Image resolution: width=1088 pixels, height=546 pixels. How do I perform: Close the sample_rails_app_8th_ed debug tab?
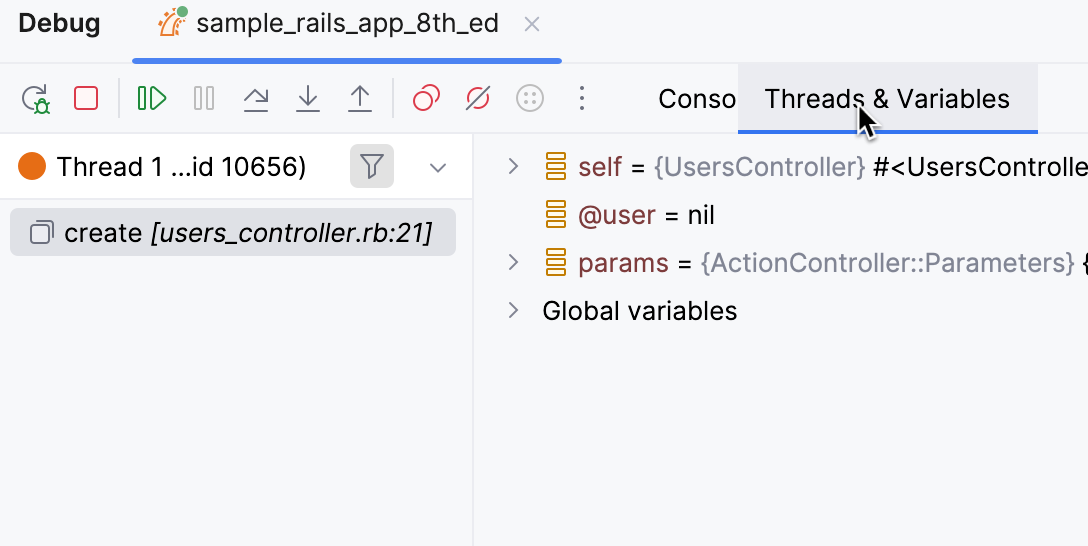pos(532,24)
